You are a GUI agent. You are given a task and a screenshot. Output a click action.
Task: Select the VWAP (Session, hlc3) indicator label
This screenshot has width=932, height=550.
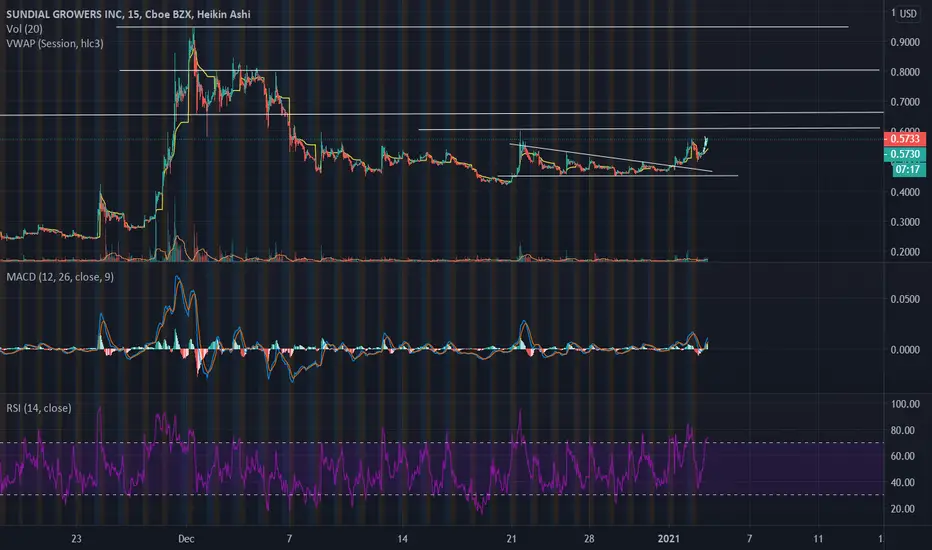point(55,43)
